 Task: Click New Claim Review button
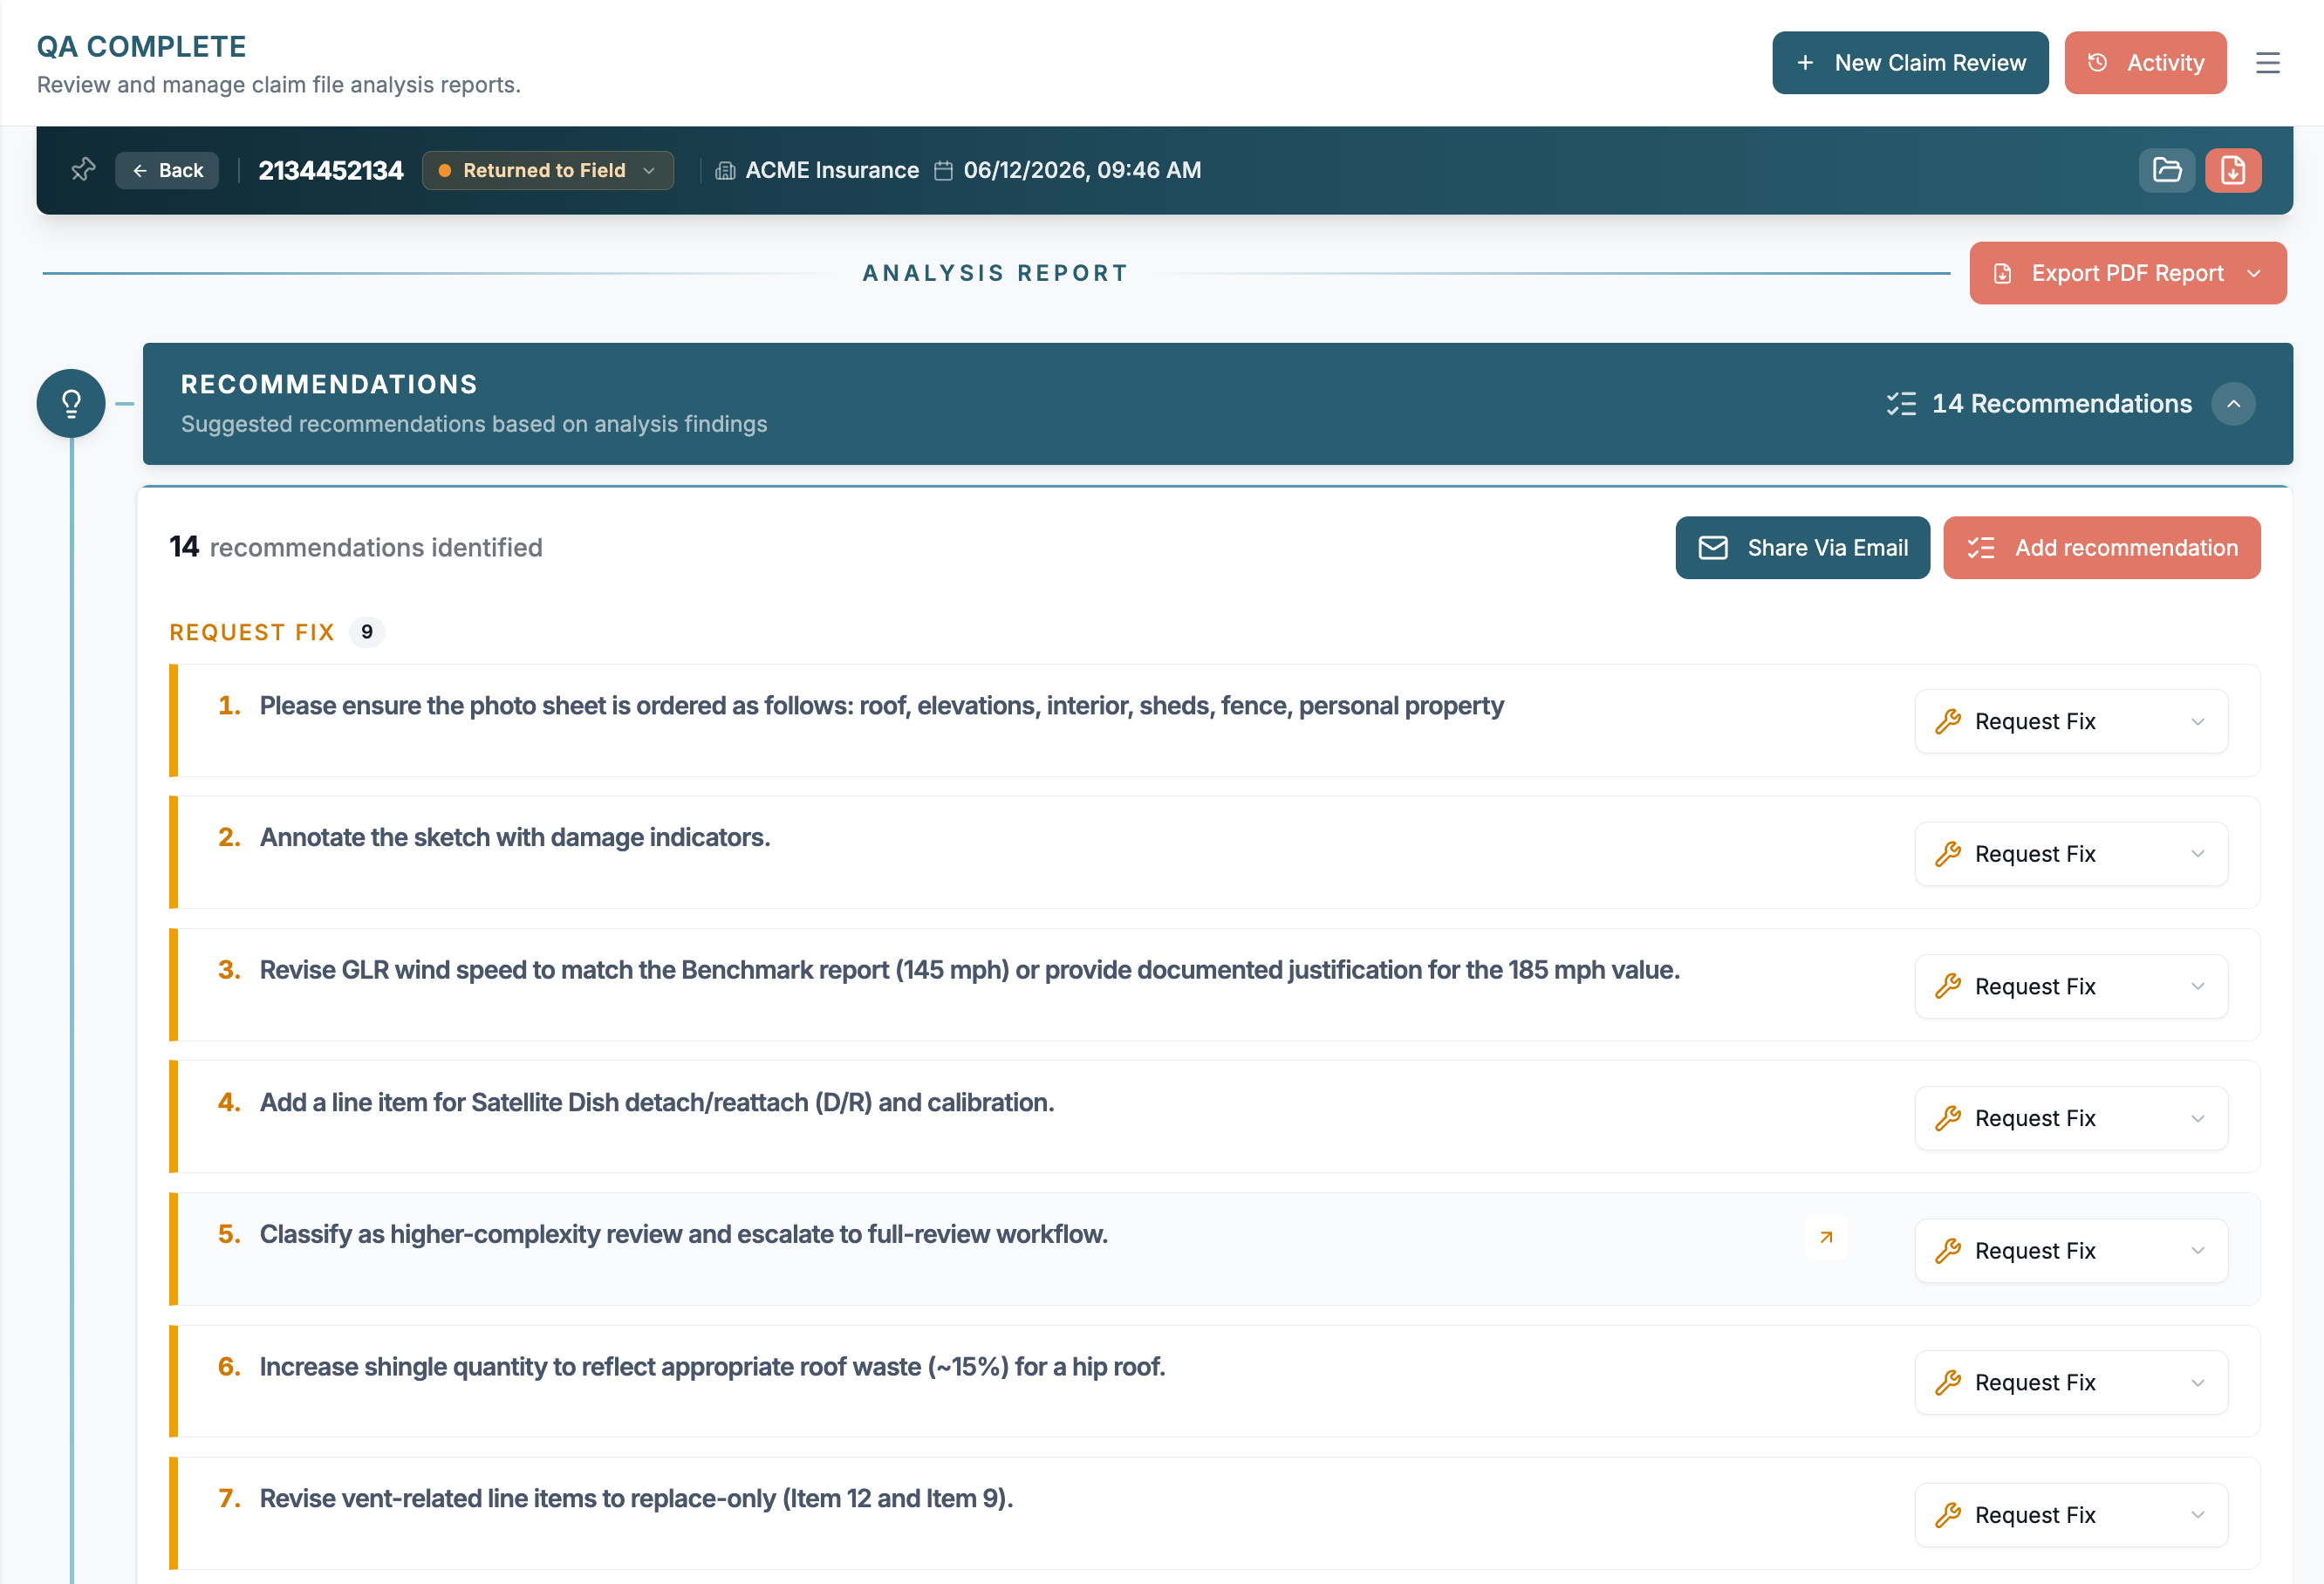[1910, 63]
